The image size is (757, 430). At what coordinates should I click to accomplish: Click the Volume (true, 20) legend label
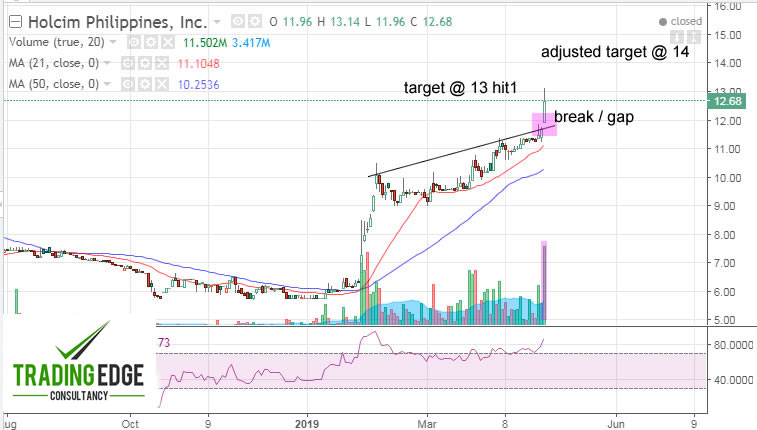coord(56,42)
